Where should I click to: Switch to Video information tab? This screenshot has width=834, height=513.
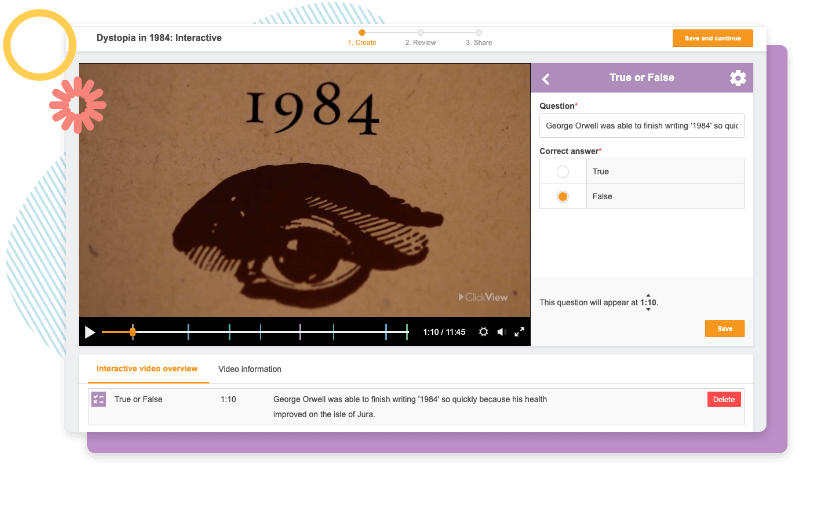249,369
